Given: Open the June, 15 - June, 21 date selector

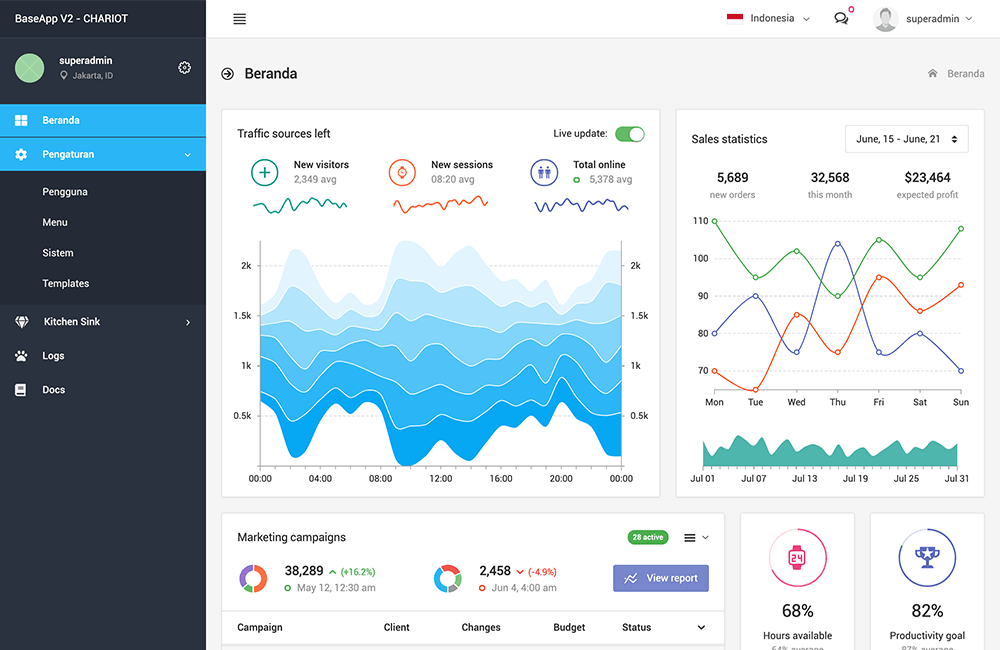Looking at the screenshot, I should (x=906, y=139).
